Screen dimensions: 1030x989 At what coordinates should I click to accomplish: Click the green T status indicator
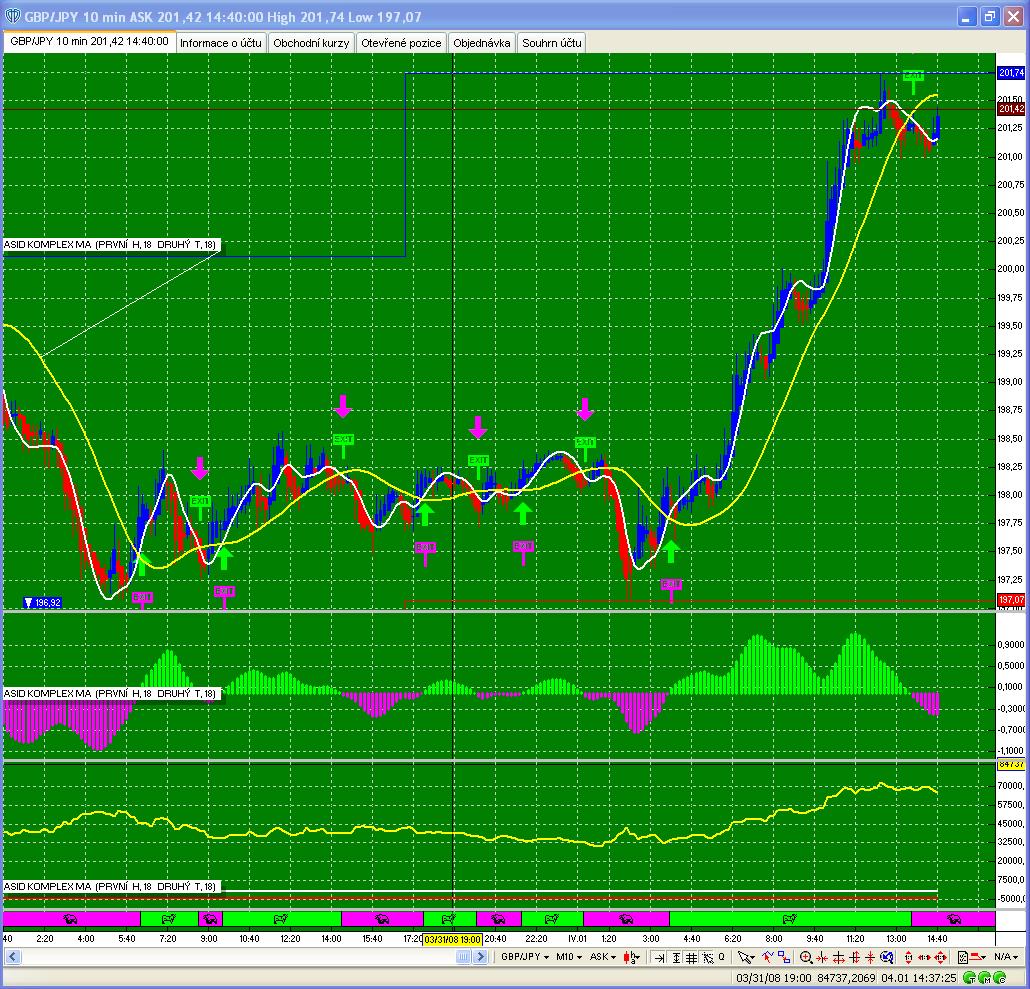(x=968, y=978)
